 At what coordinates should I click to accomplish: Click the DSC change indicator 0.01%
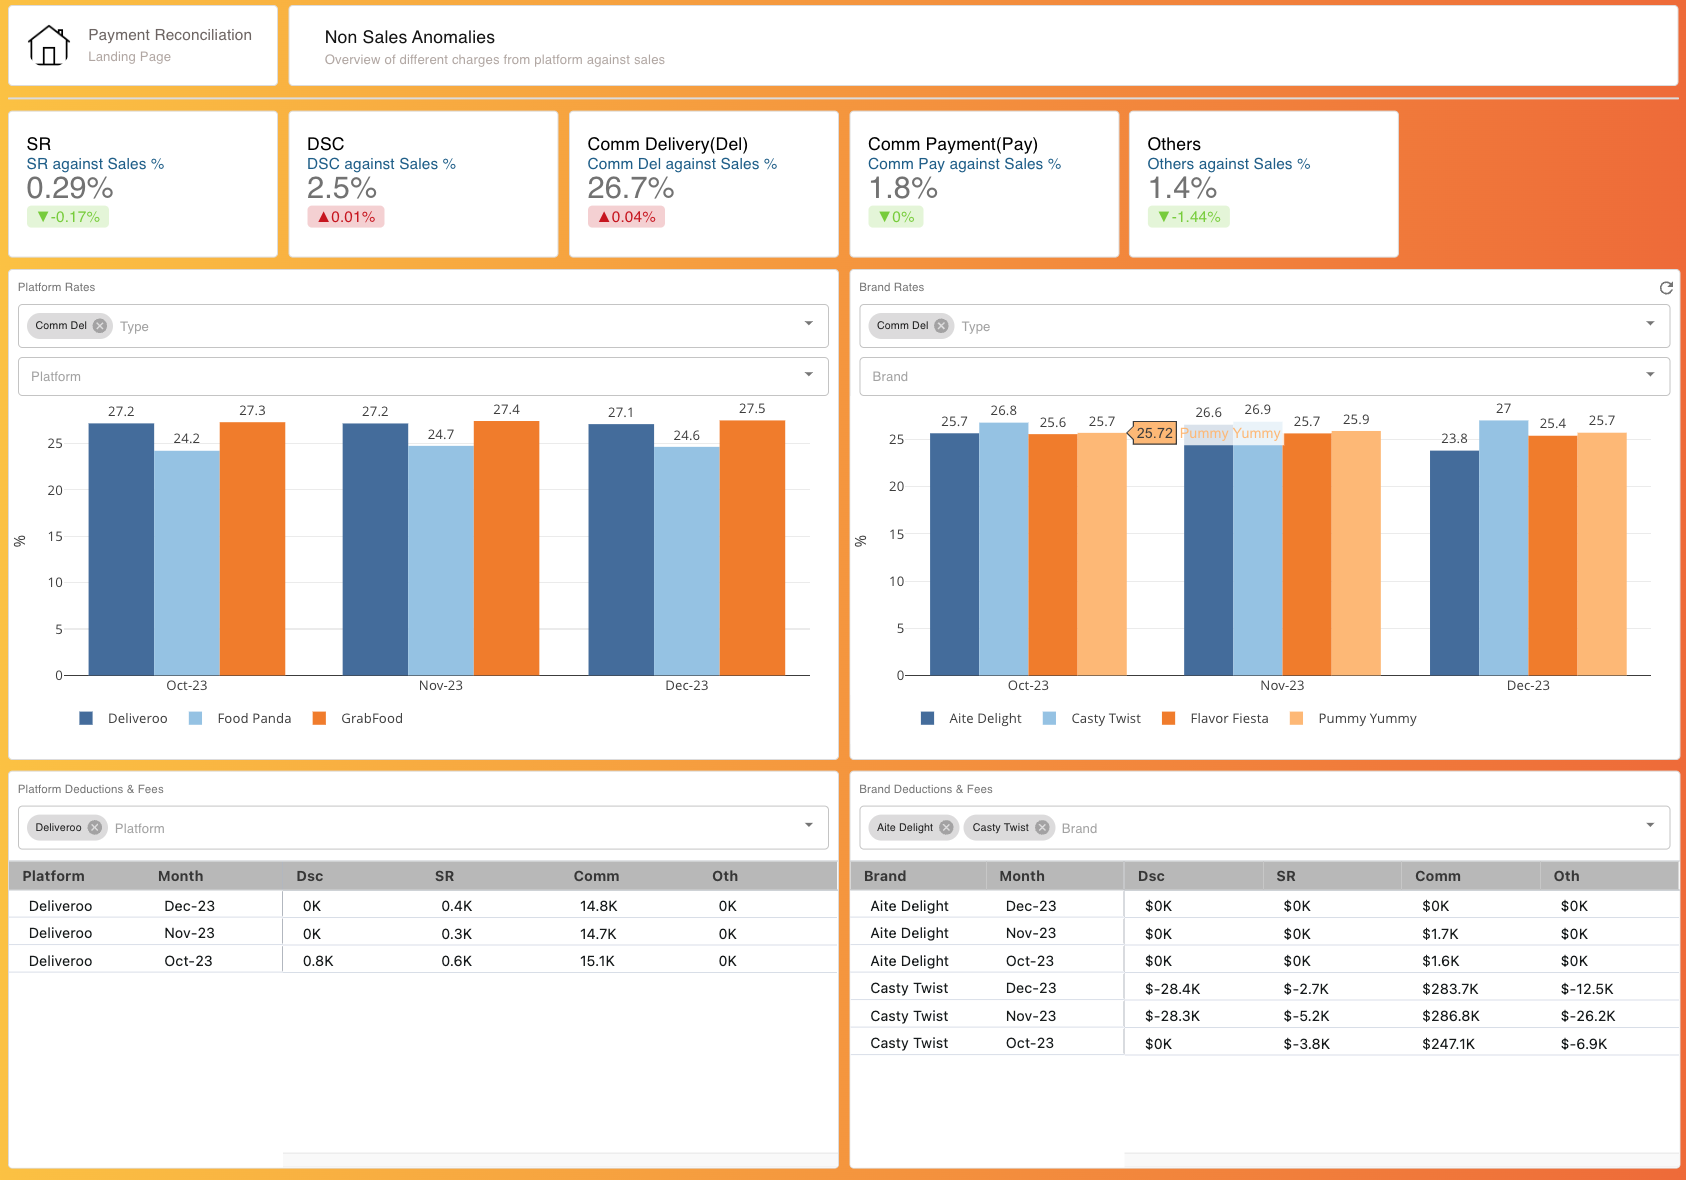(346, 217)
